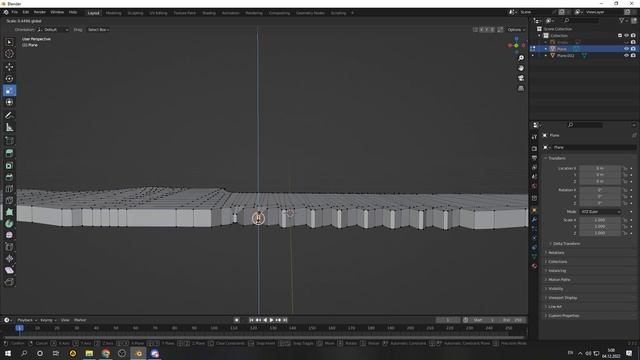Image resolution: width=640 pixels, height=360 pixels.
Task: Toggle the Collection exclude checkbox in the outliner
Action: [x=620, y=36]
